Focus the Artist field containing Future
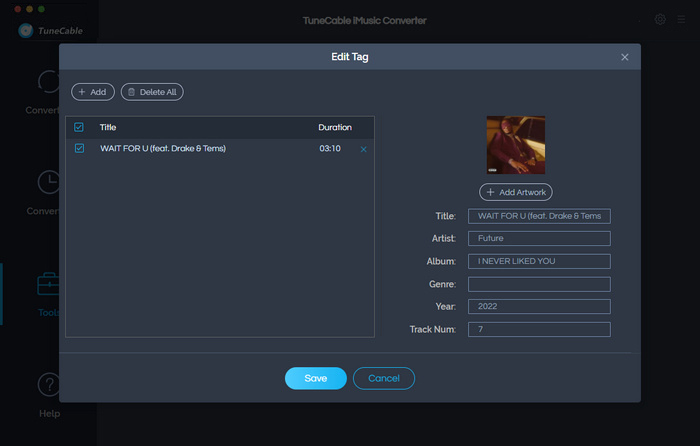 click(539, 238)
